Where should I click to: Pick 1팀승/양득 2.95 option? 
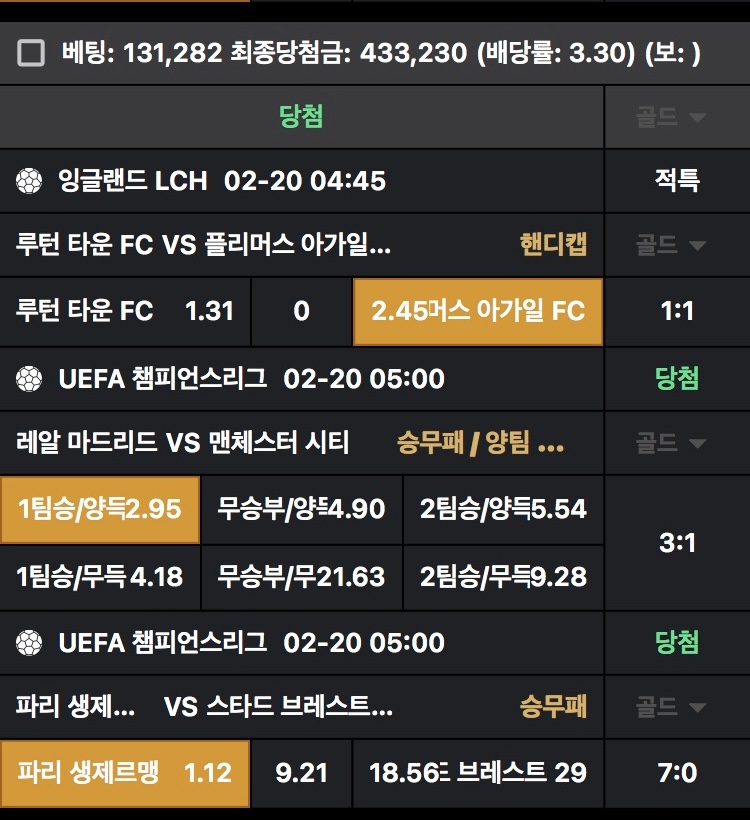[x=100, y=509]
